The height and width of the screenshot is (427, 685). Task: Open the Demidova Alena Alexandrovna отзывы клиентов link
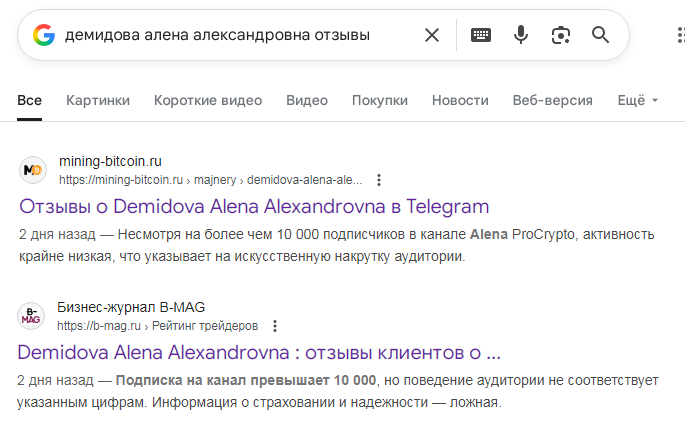point(259,353)
